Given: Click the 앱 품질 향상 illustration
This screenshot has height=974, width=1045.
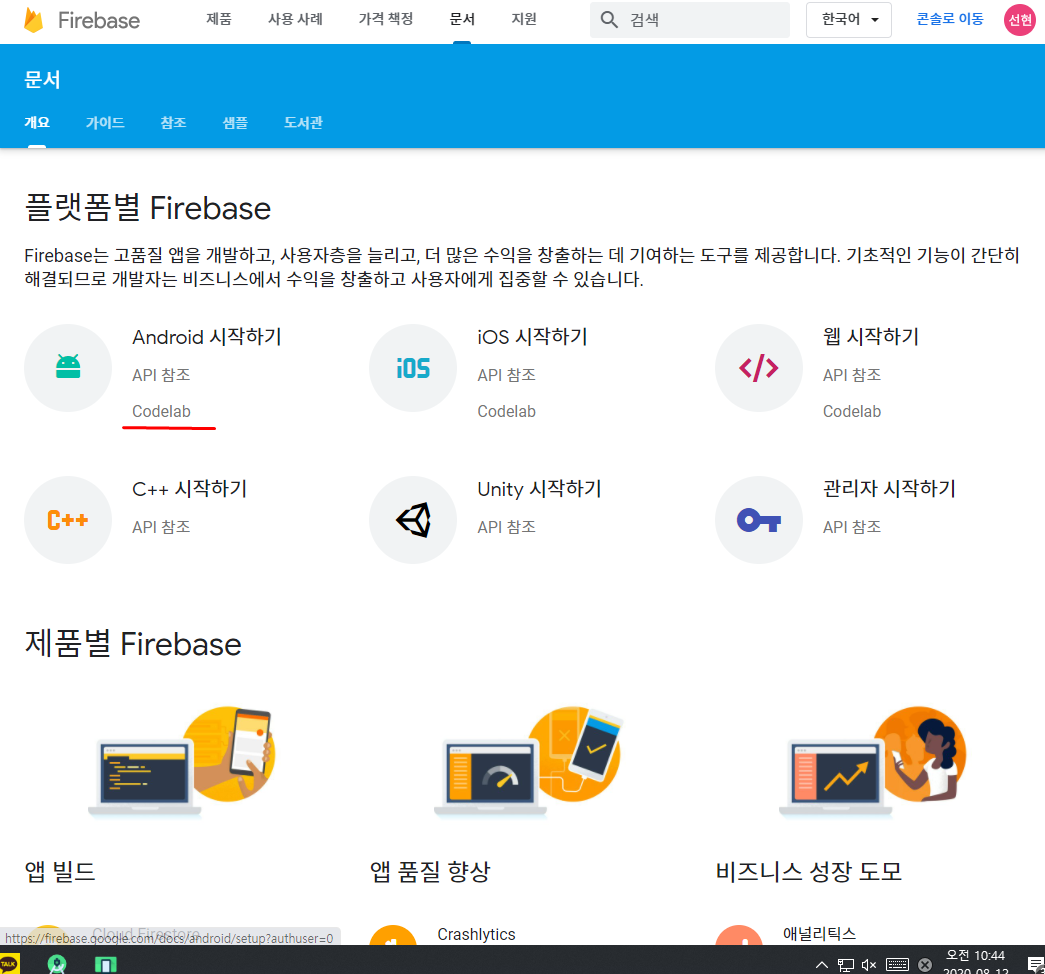Looking at the screenshot, I should click(x=528, y=761).
